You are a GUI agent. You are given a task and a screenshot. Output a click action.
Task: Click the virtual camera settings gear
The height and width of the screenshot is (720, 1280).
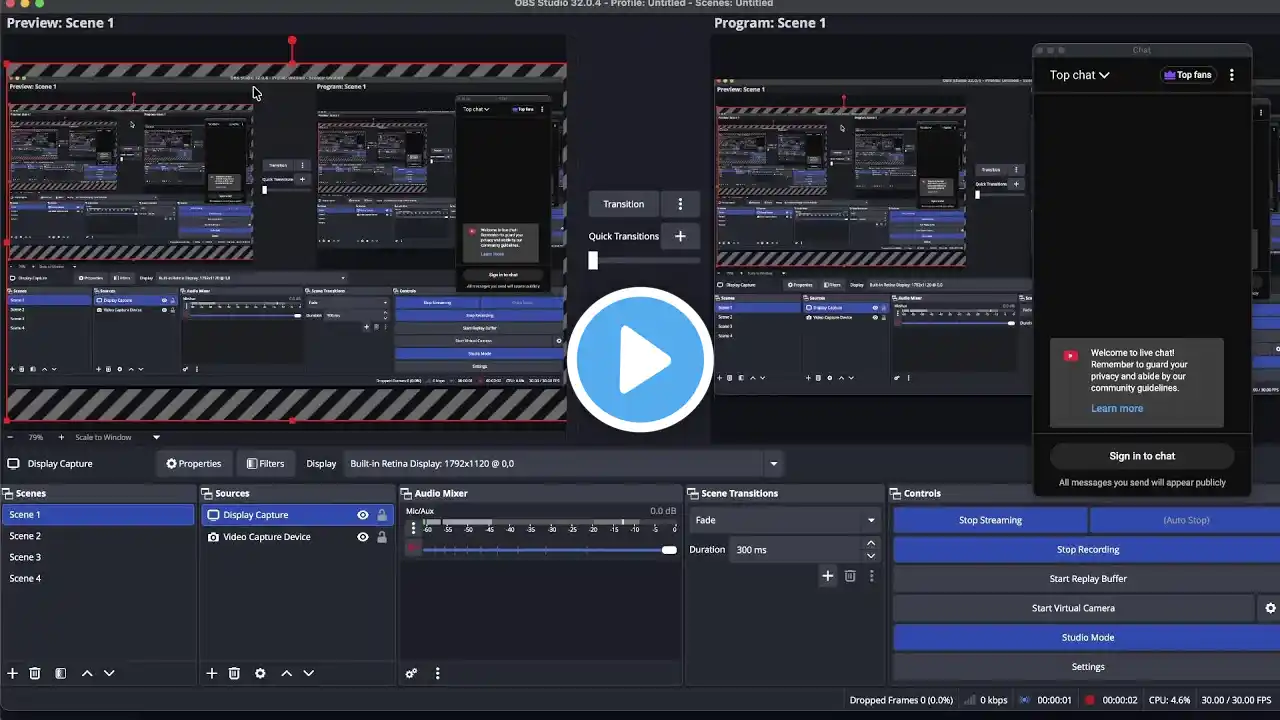1270,608
